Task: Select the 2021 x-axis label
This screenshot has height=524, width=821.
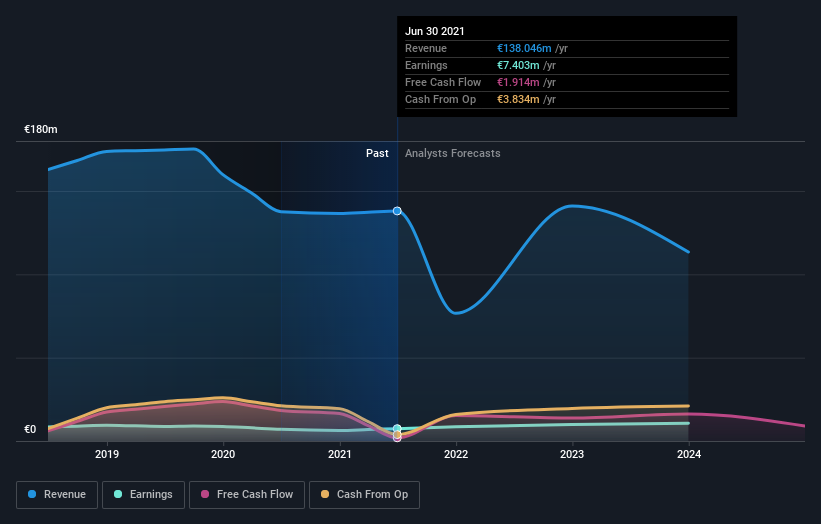Action: click(x=339, y=454)
